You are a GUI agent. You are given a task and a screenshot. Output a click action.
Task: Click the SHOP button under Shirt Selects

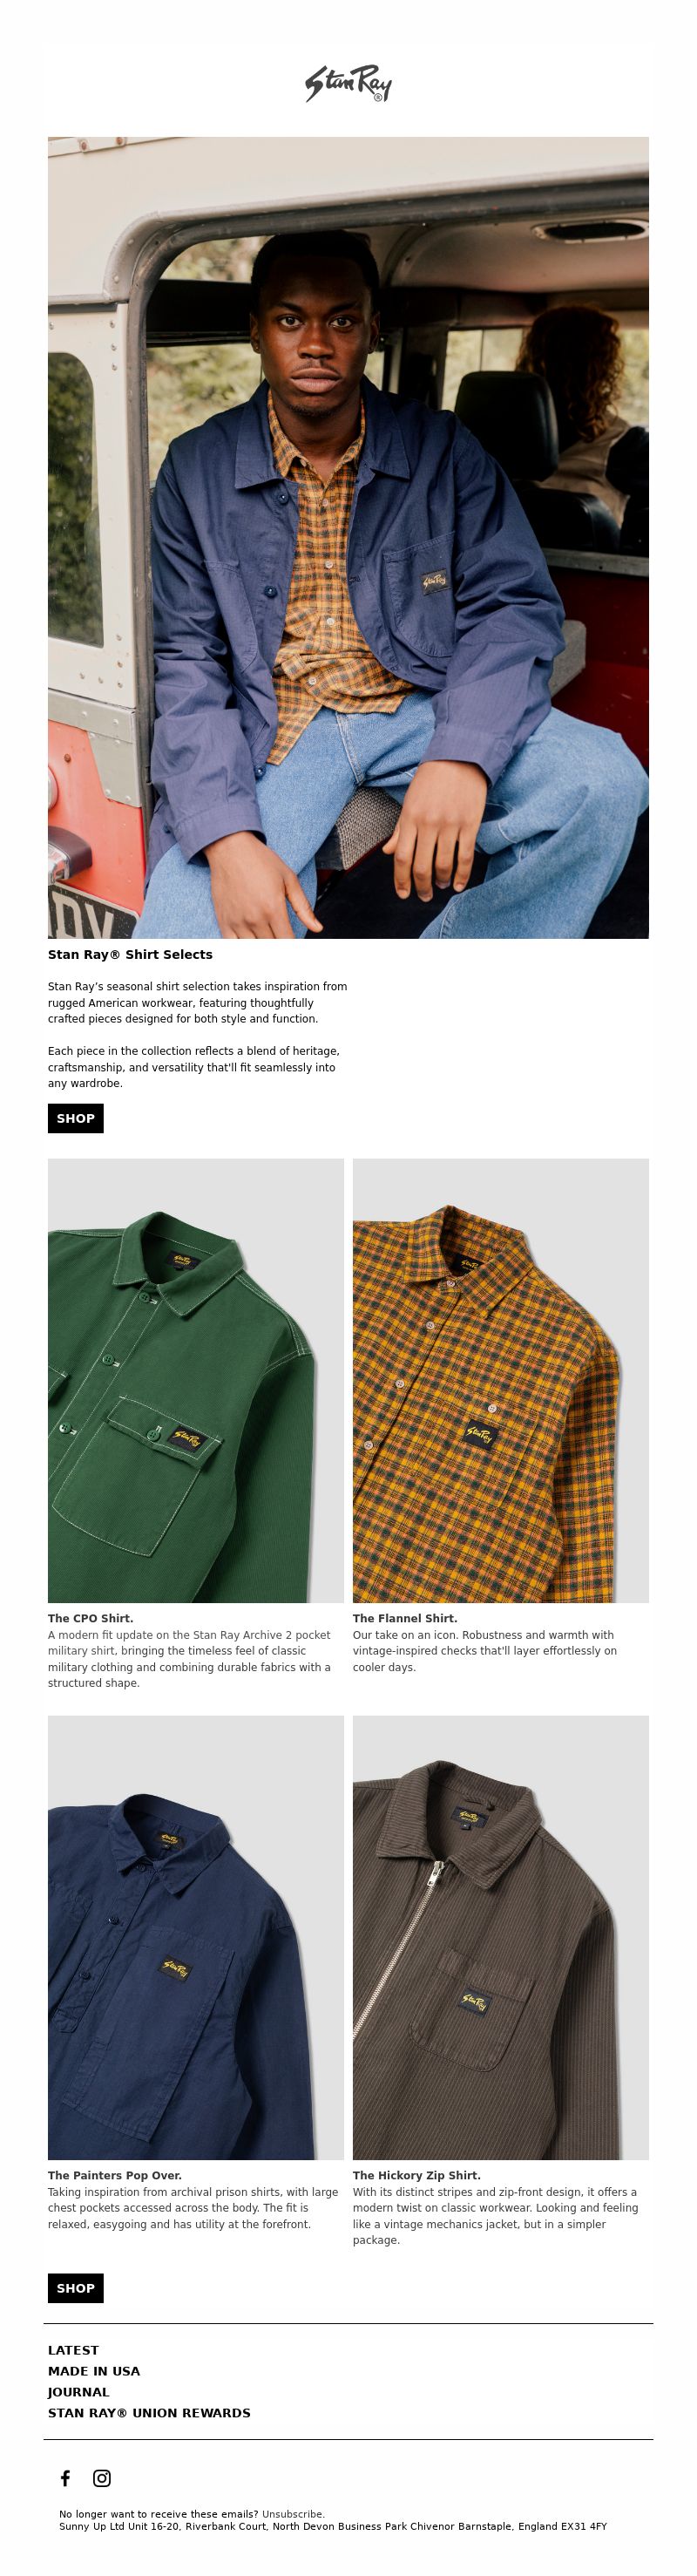coord(76,1118)
